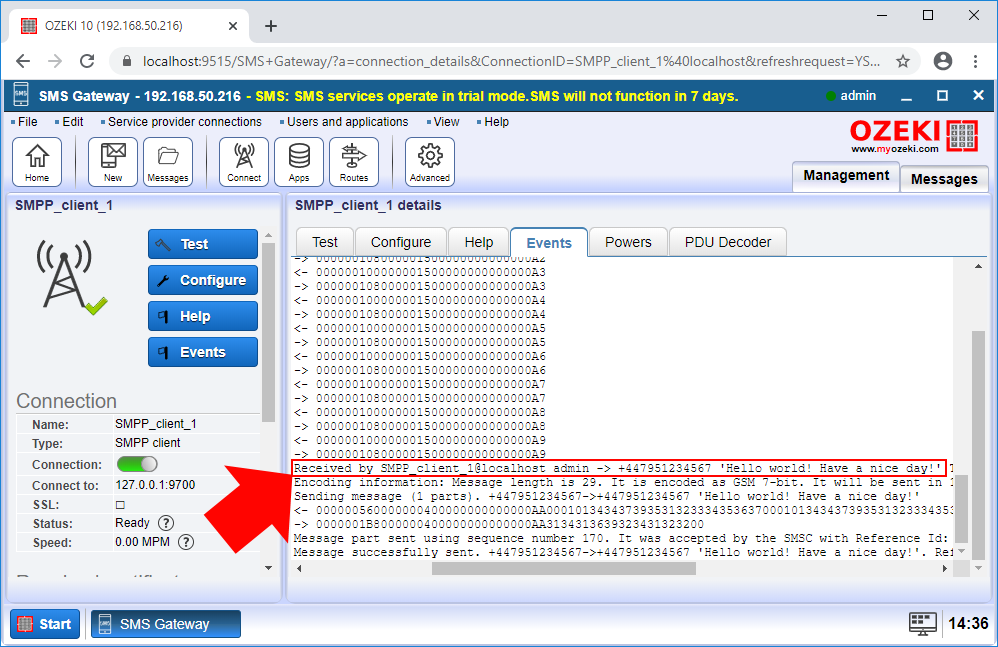998x647 pixels.
Task: Switch to the Test tab
Action: [325, 242]
